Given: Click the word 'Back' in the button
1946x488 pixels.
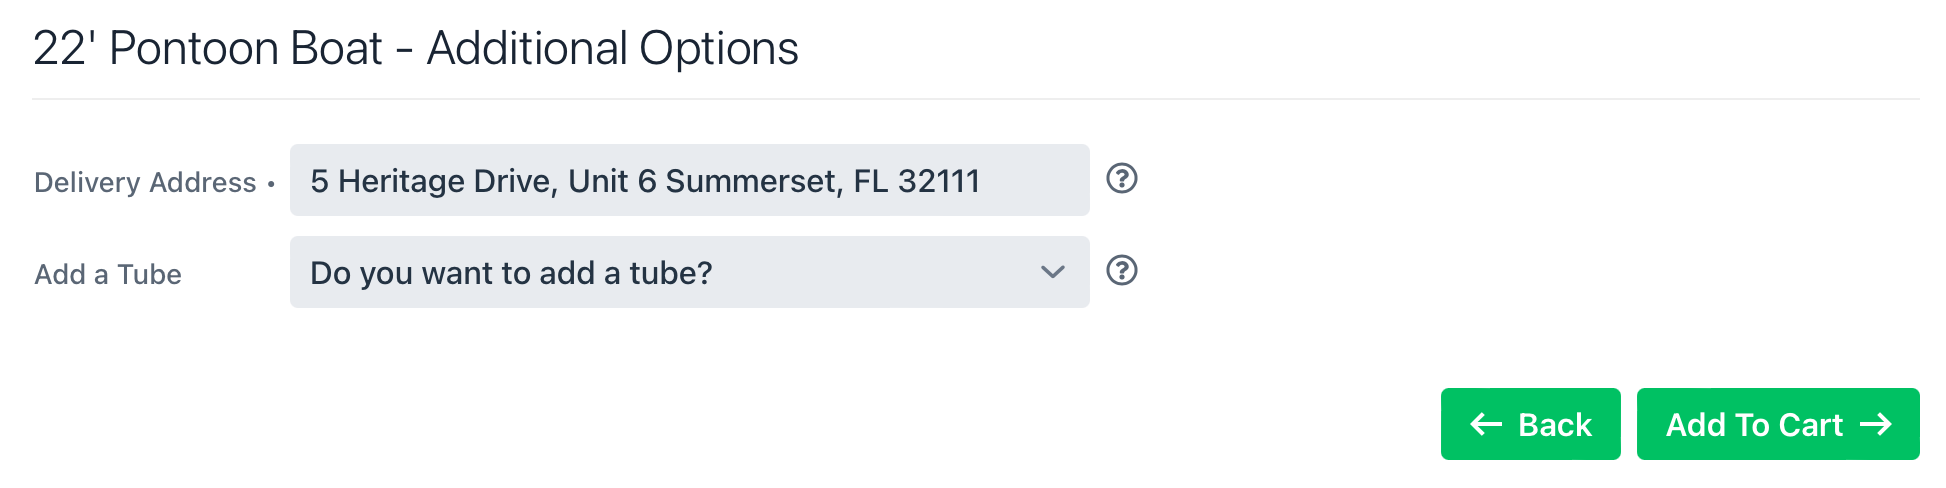Looking at the screenshot, I should [1555, 425].
